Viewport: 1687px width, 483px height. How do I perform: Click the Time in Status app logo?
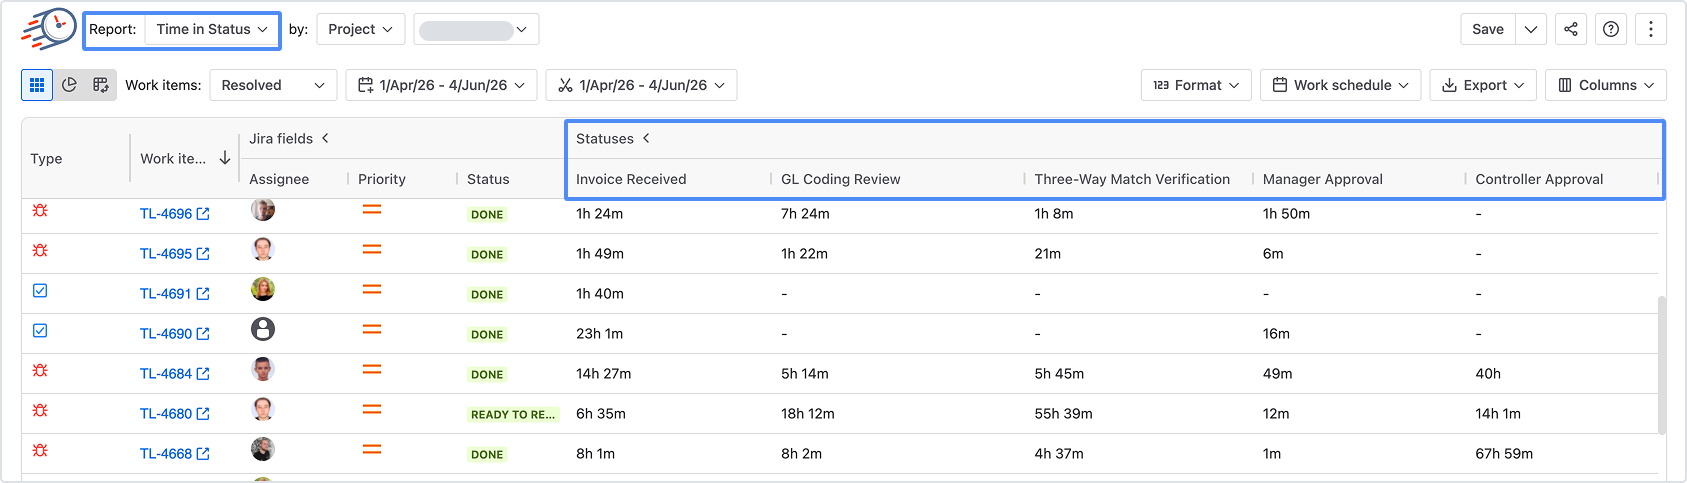[49, 29]
